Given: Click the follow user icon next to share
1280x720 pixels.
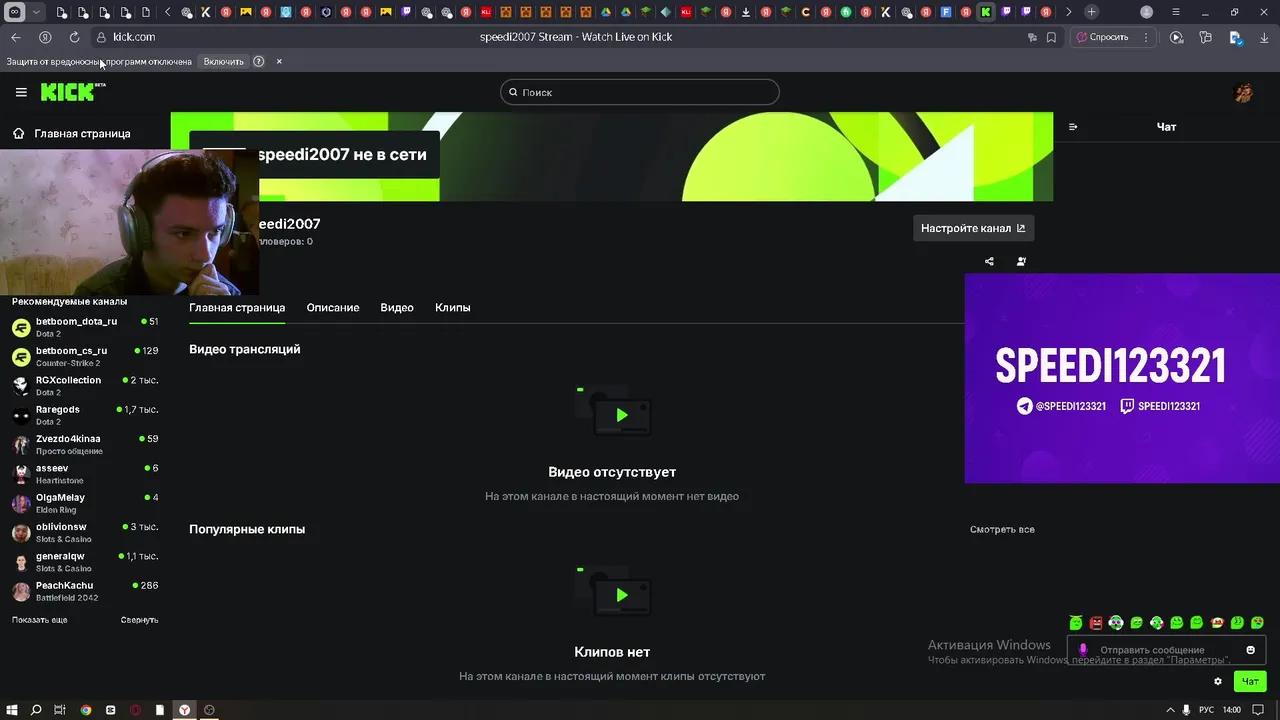Looking at the screenshot, I should point(1021,261).
